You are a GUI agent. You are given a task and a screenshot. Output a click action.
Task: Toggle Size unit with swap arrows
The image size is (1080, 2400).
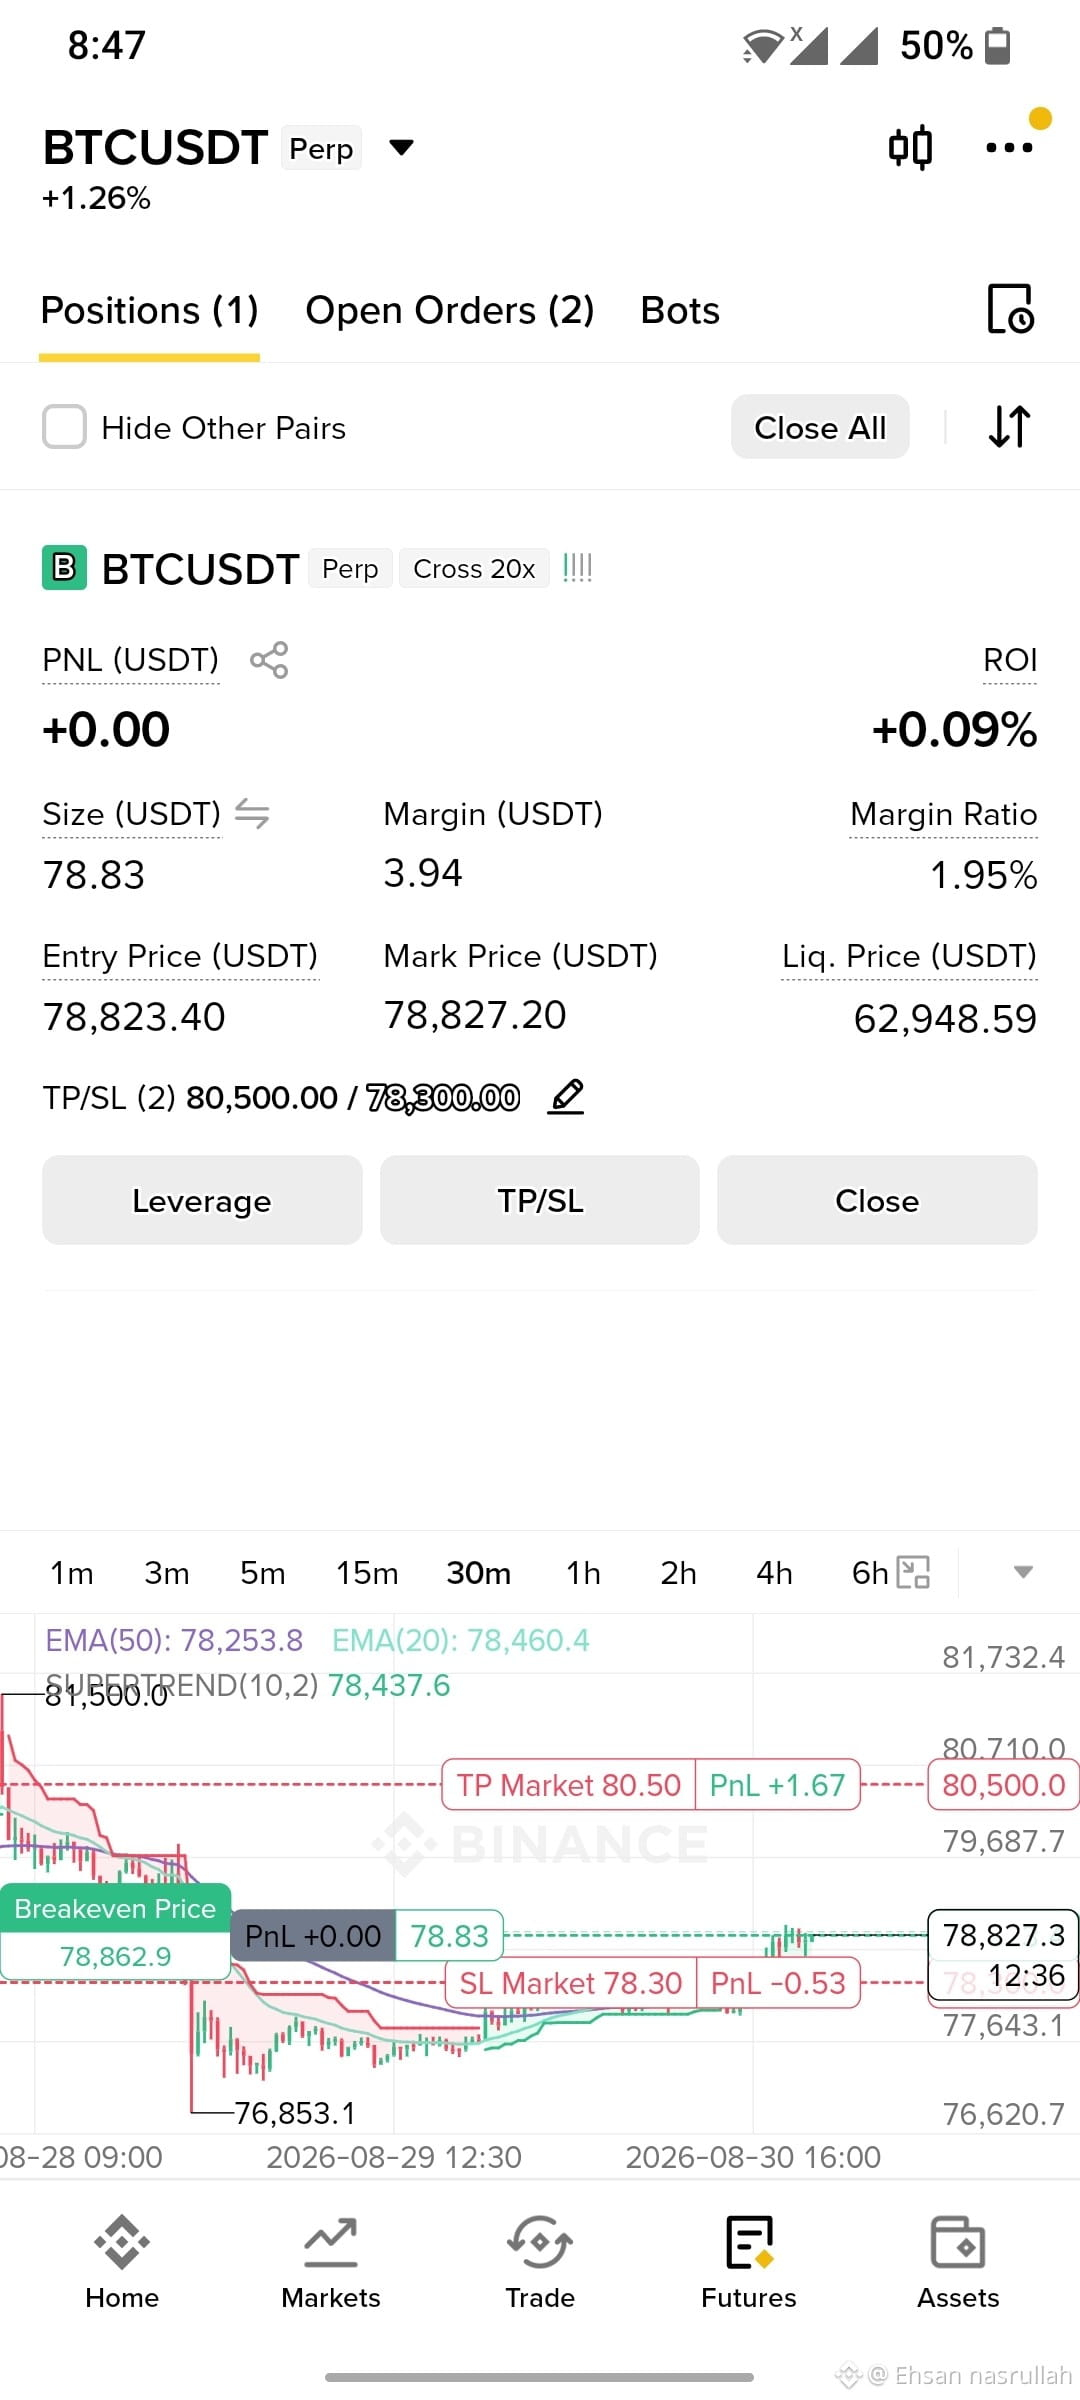(252, 814)
